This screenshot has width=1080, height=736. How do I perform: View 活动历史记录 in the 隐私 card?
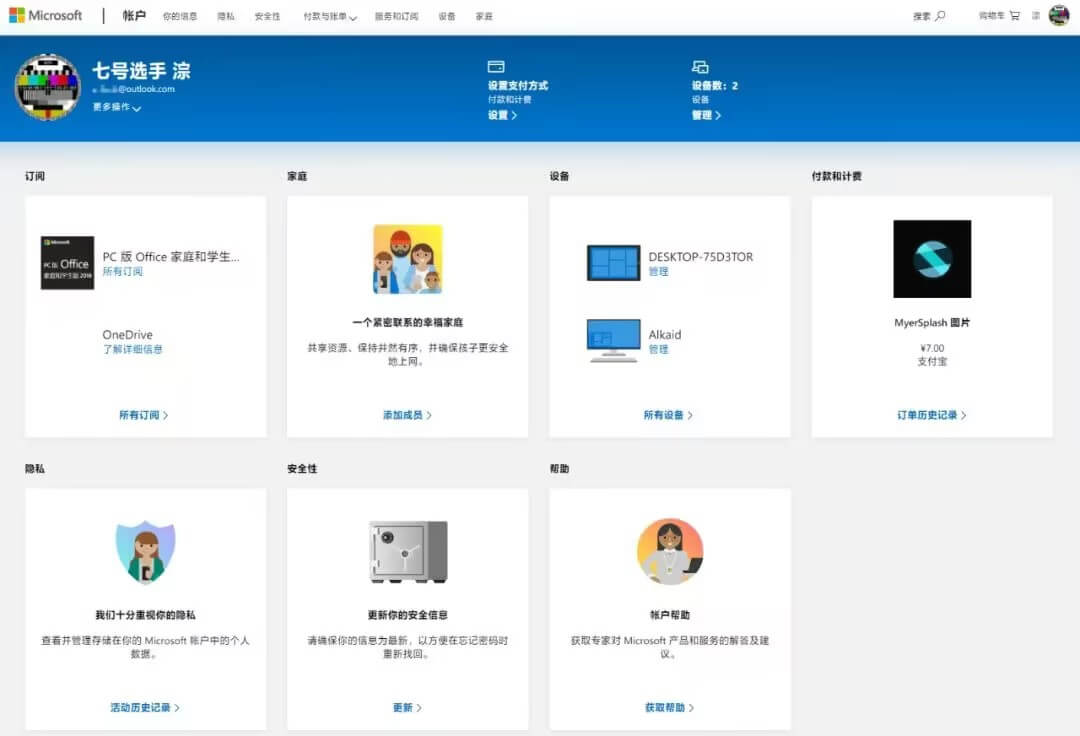tap(141, 706)
